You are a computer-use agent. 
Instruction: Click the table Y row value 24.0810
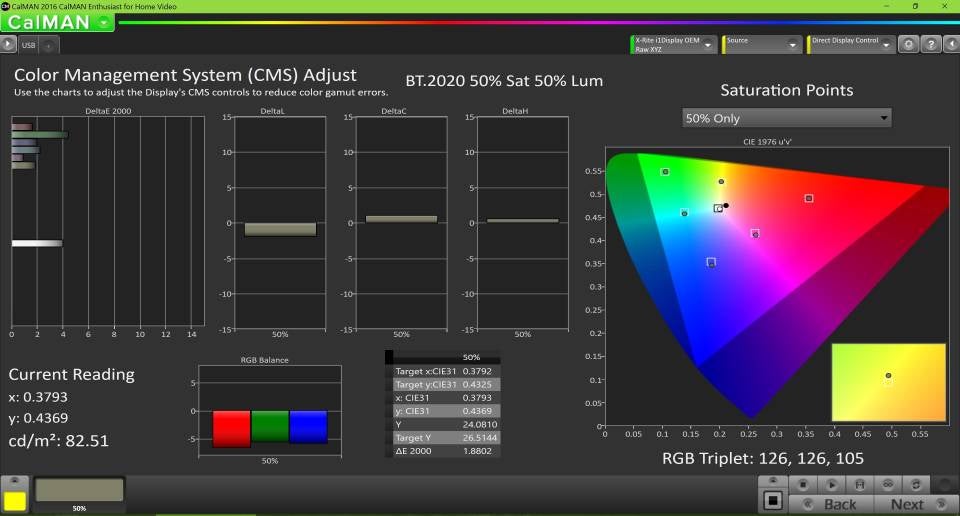(x=480, y=424)
